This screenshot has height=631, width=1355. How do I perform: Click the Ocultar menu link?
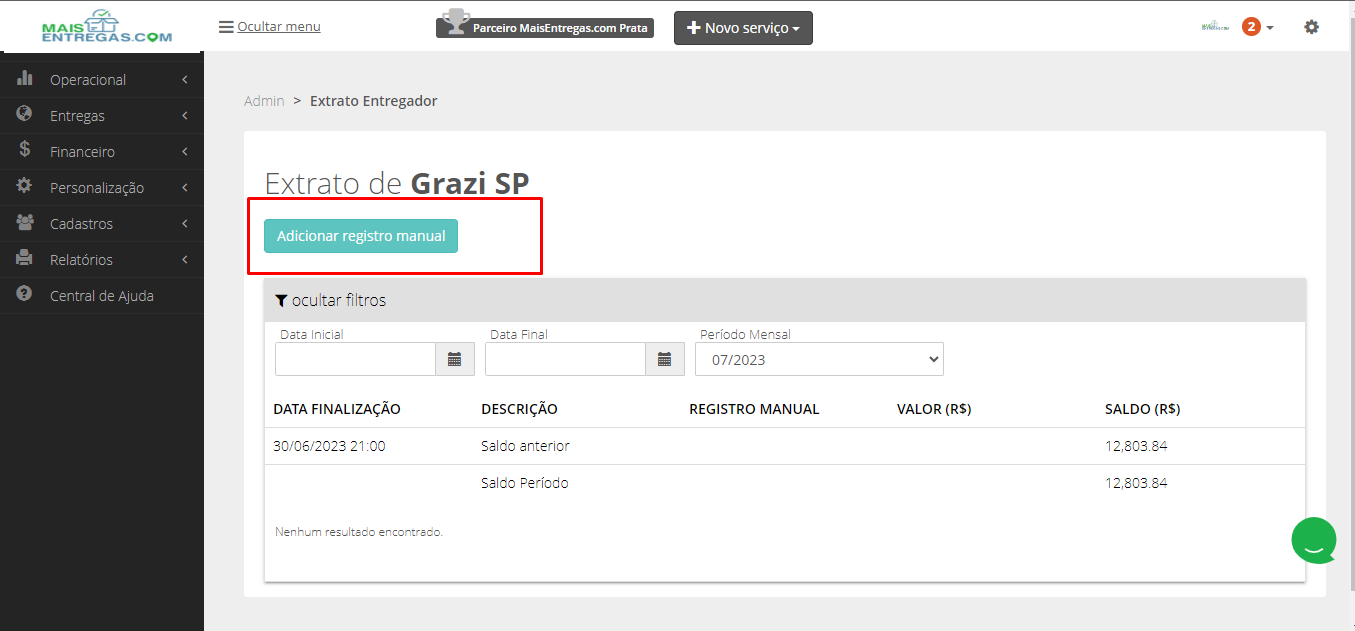pyautogui.click(x=279, y=27)
